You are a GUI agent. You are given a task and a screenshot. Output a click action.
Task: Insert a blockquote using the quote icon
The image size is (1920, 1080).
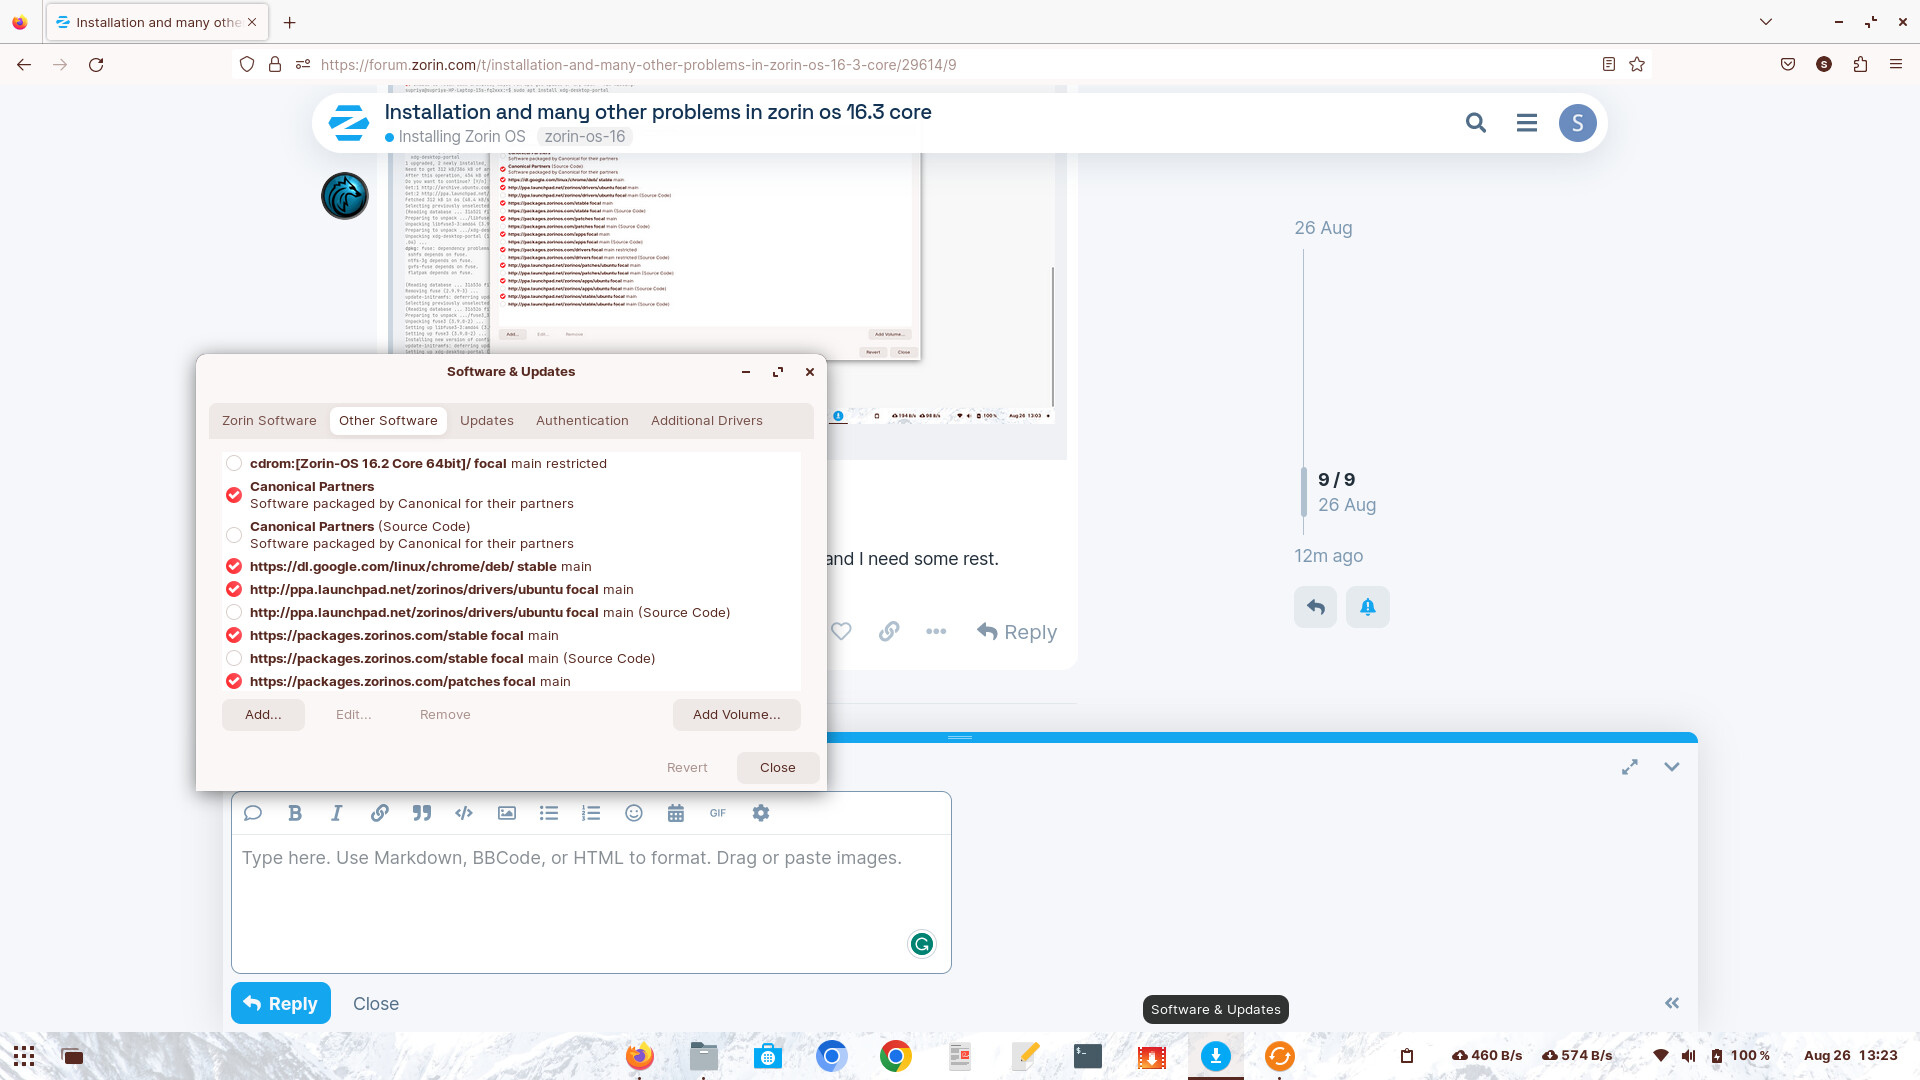422,813
